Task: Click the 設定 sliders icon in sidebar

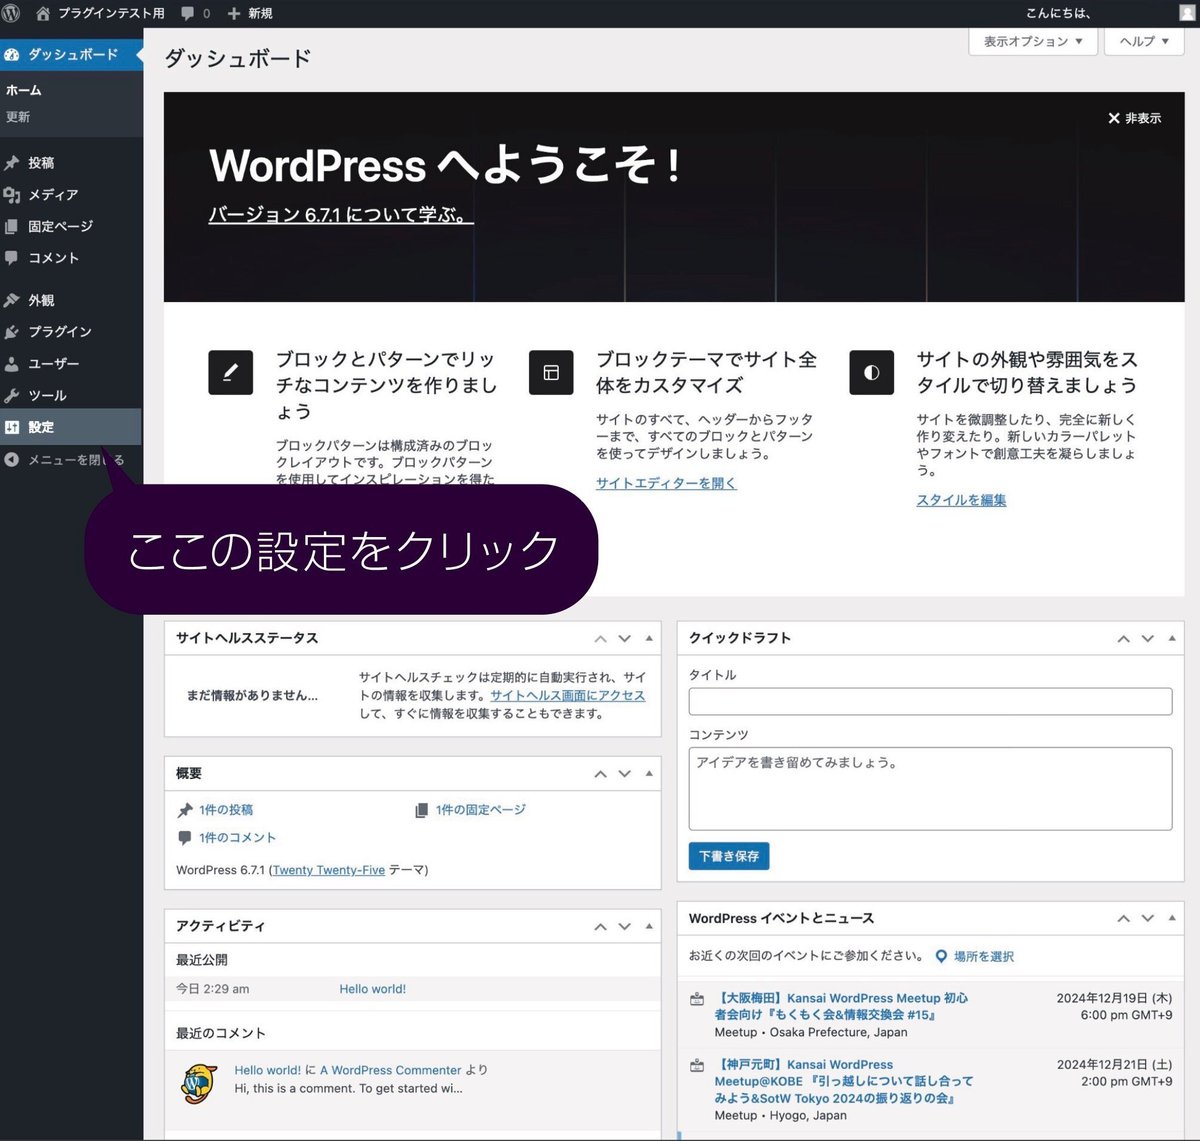Action: 12,427
